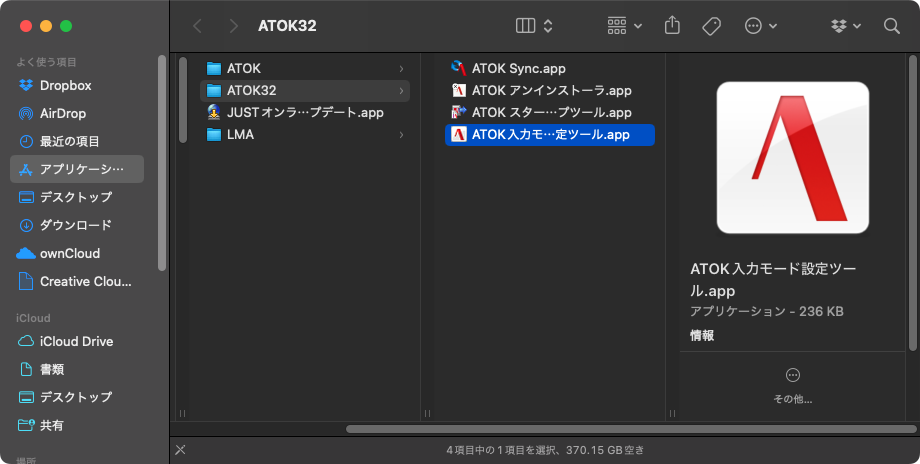920x464 pixels.
Task: Click the large ATOK preview thumbnail
Action: tap(793, 158)
